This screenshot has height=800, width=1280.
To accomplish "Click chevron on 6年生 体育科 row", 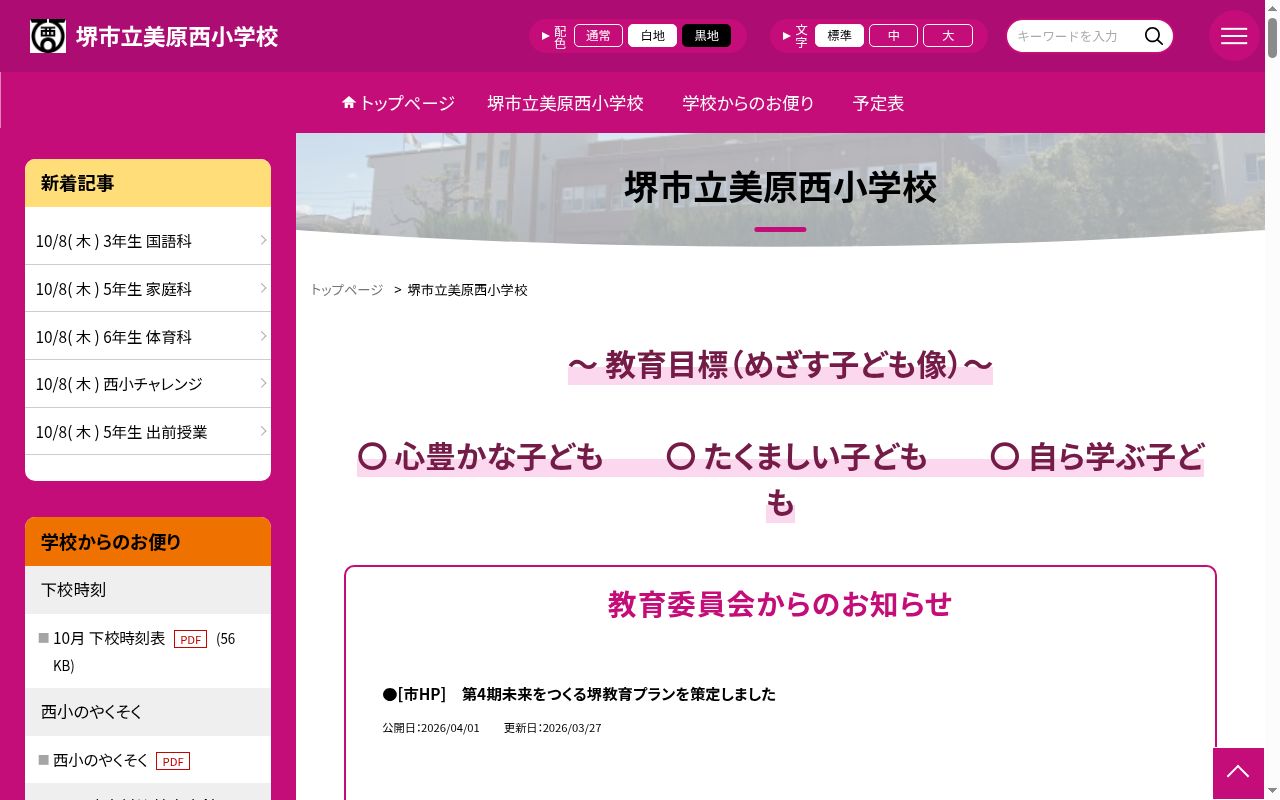I will tap(263, 336).
